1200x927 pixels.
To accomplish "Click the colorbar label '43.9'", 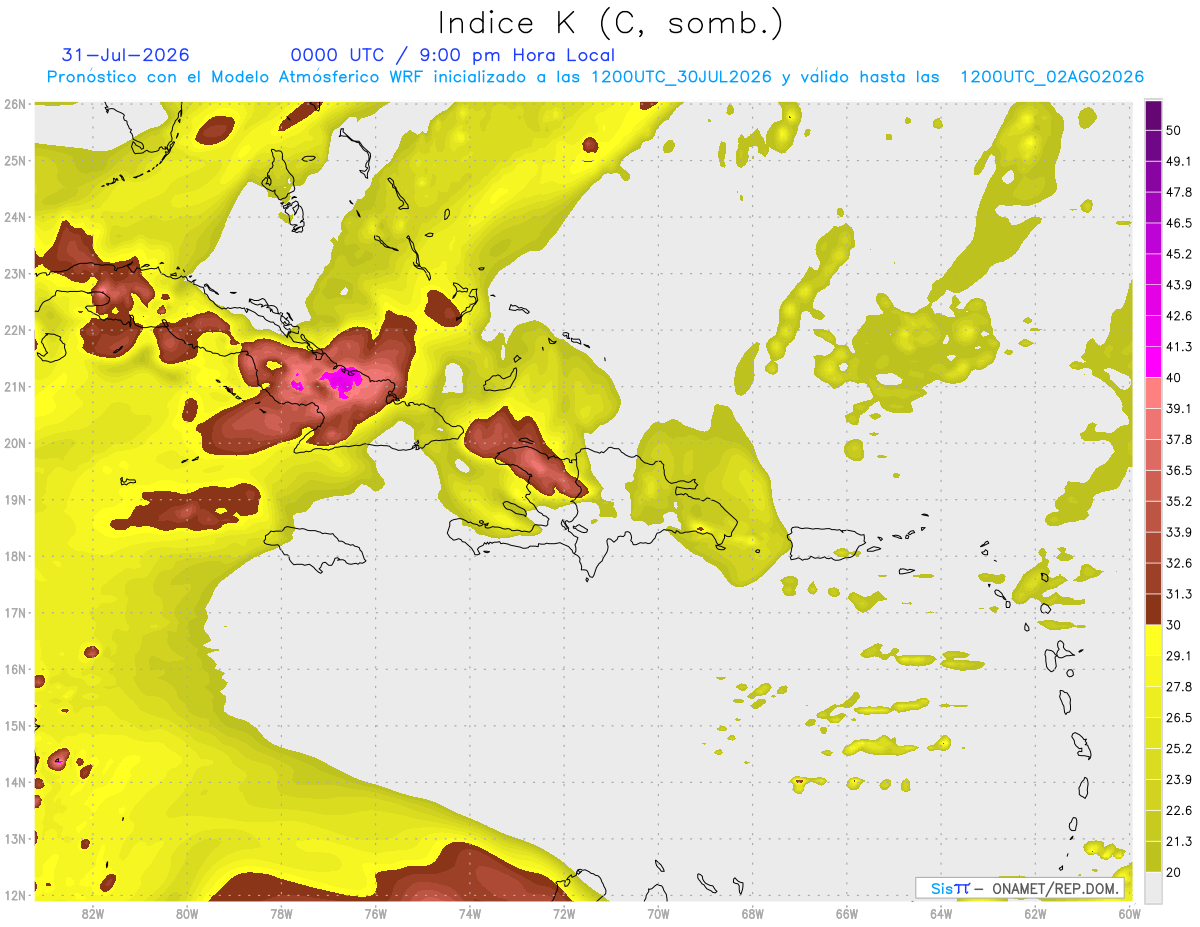I will [1178, 285].
